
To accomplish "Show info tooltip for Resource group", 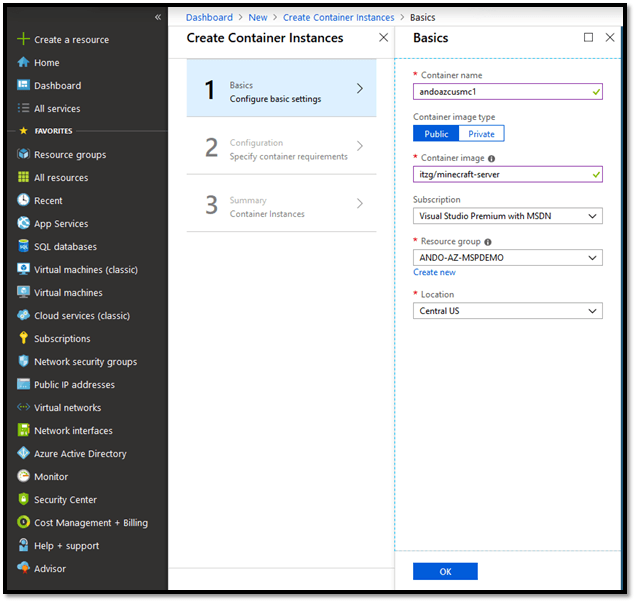I will pyautogui.click(x=488, y=242).
